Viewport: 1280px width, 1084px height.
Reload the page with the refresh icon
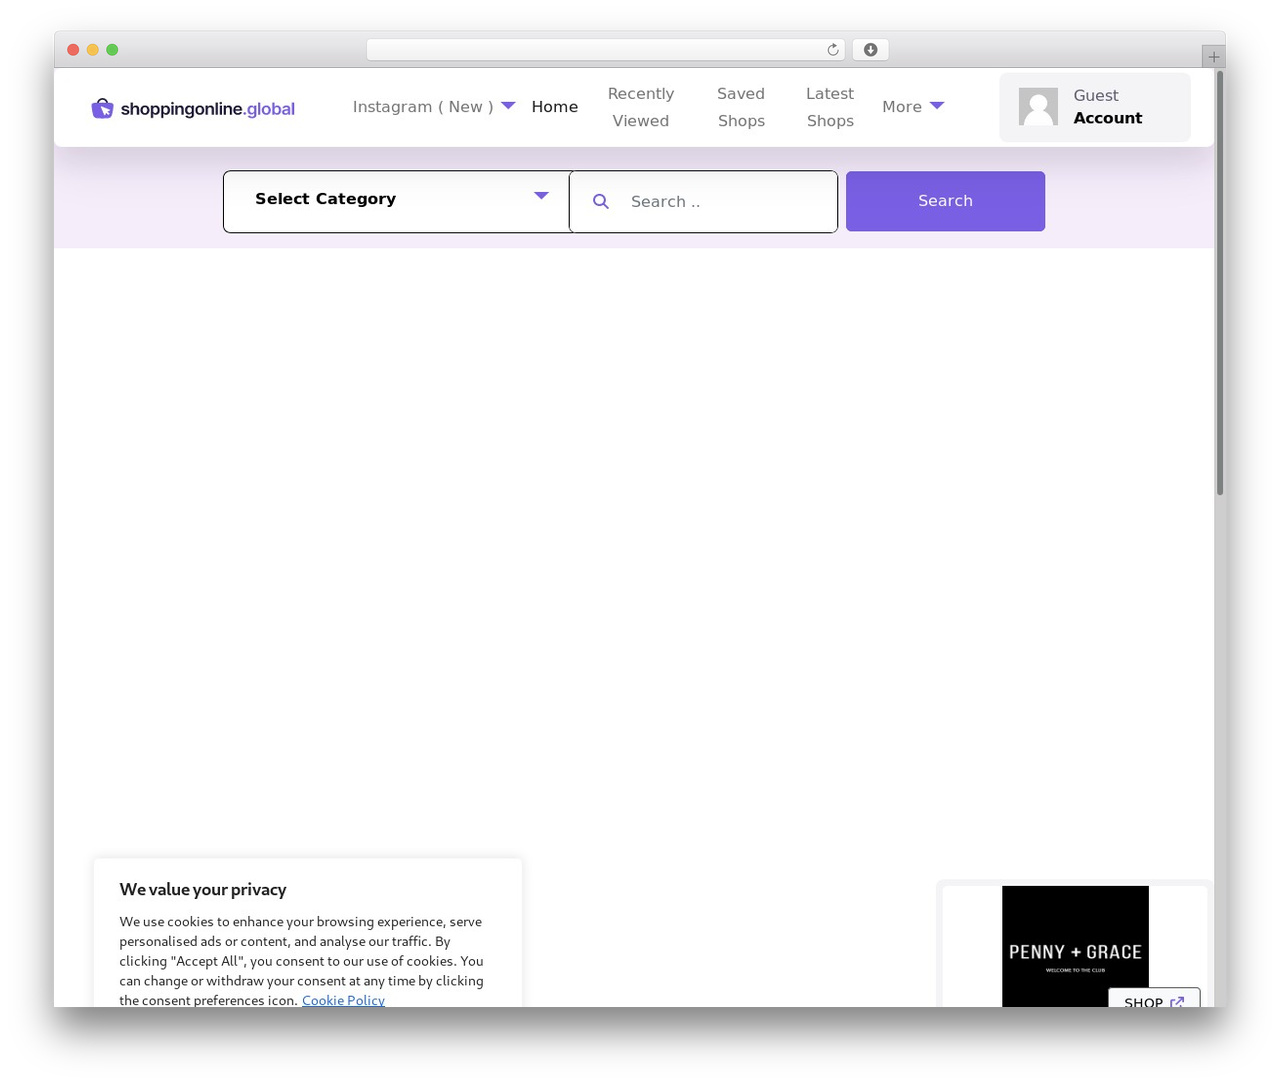pyautogui.click(x=832, y=50)
